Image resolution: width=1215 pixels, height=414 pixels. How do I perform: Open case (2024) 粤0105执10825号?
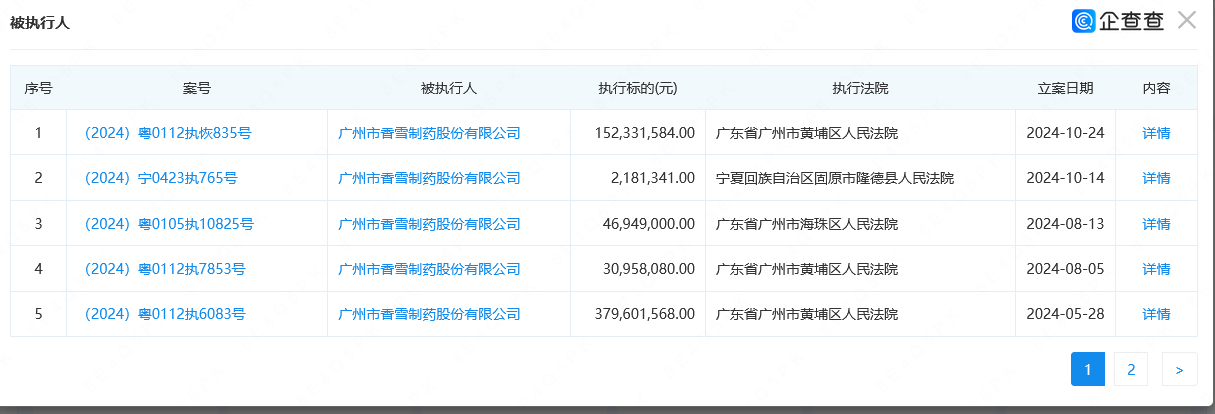click(167, 224)
